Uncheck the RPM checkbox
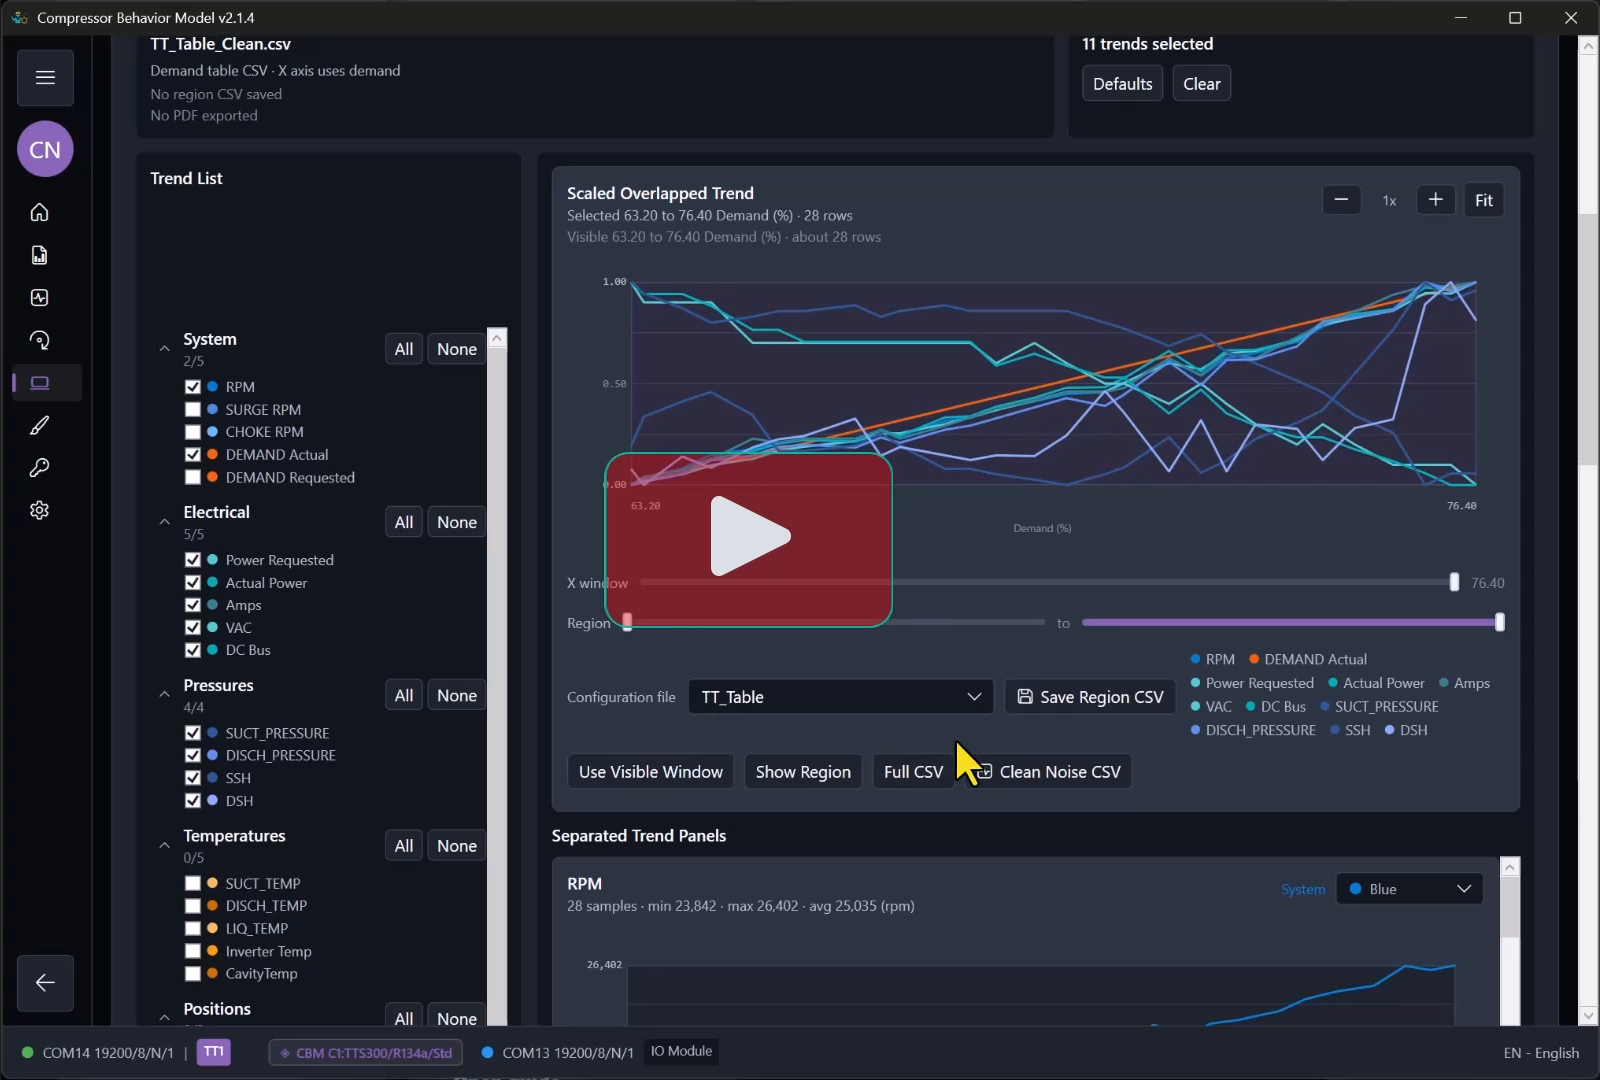Screen dimensions: 1600x1080 tap(193, 387)
